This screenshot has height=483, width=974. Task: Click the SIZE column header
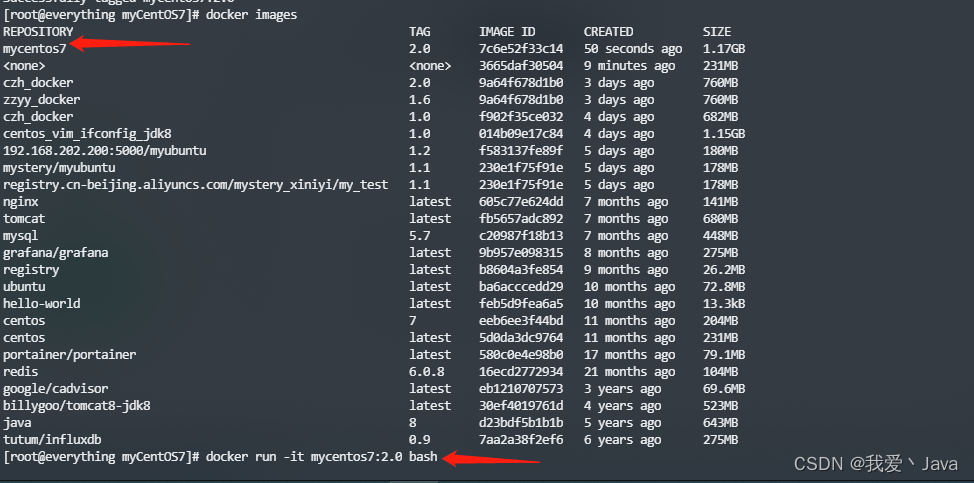click(717, 32)
